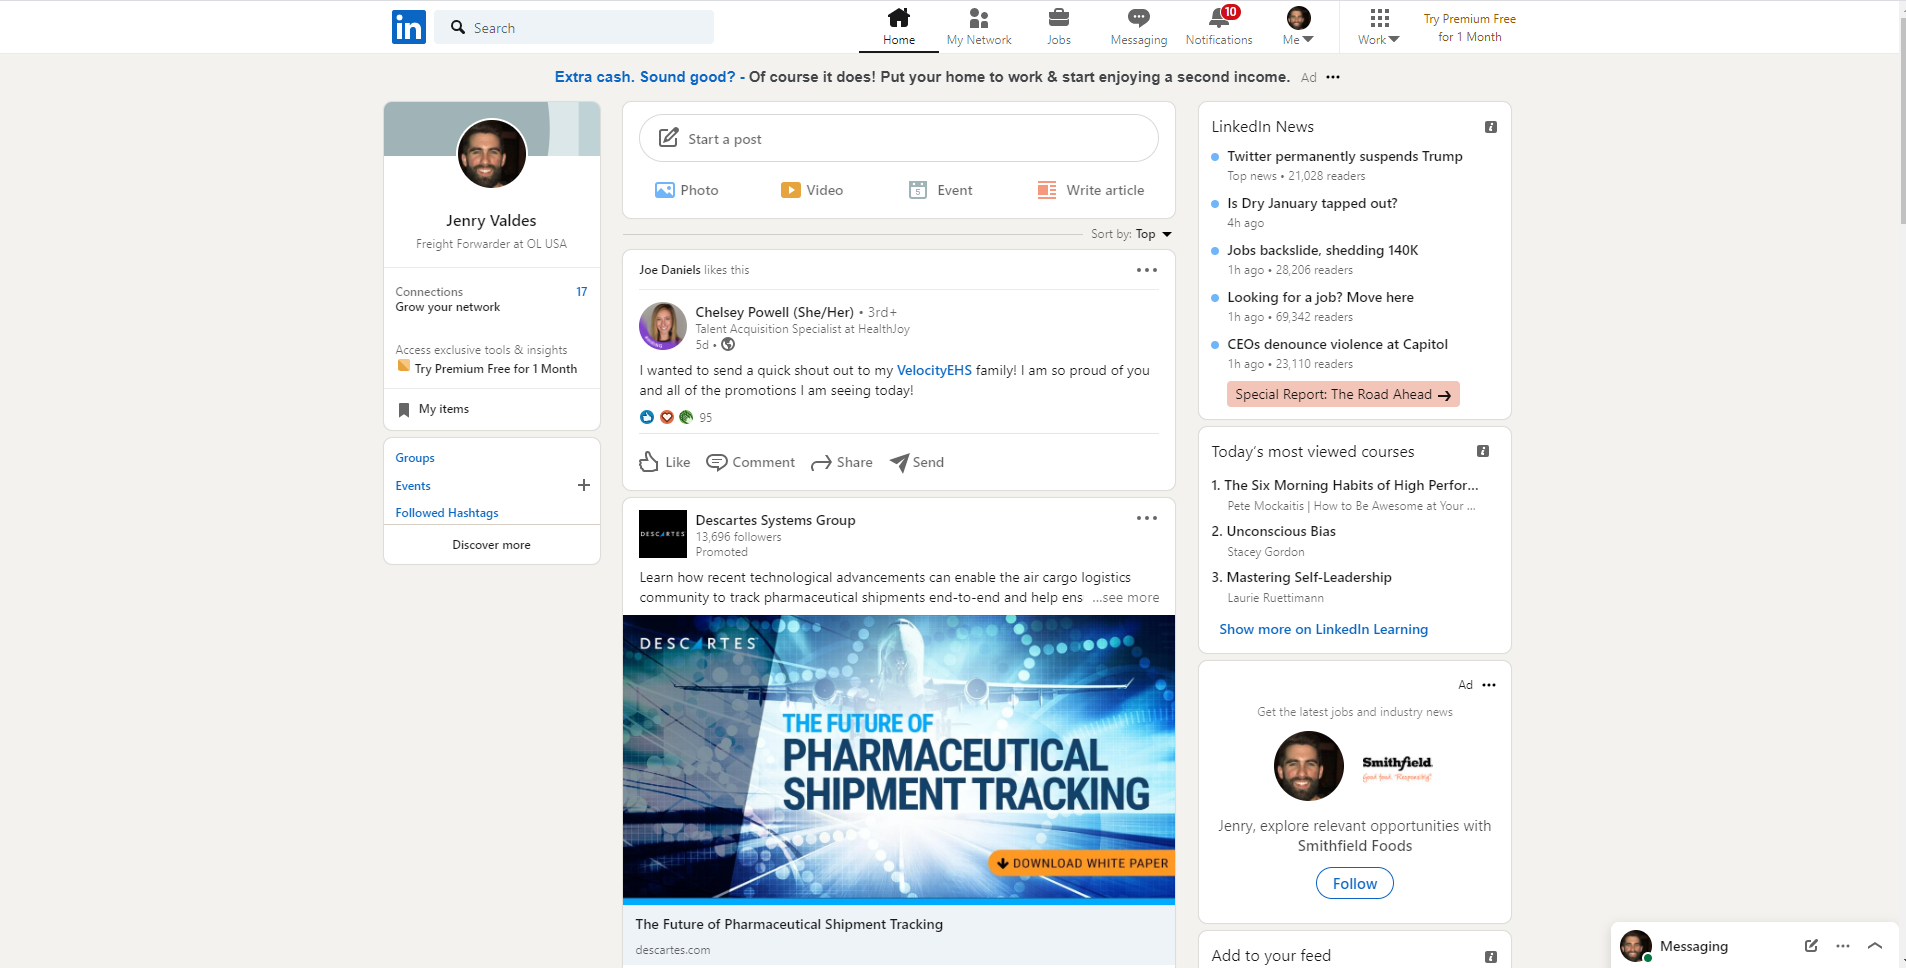Open Connections Grow your network
Screen dimensions: 1906x968
point(491,299)
